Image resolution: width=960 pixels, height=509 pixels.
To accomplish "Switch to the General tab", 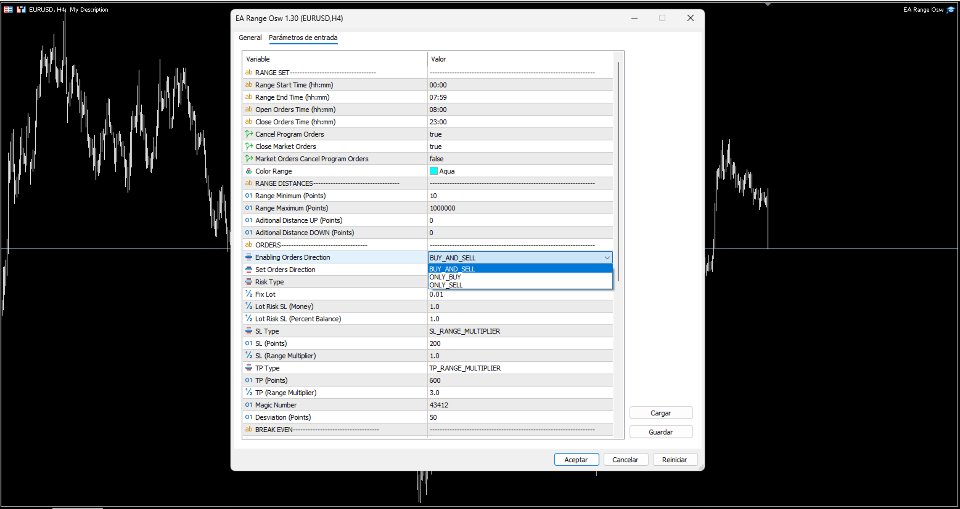I will coord(250,37).
